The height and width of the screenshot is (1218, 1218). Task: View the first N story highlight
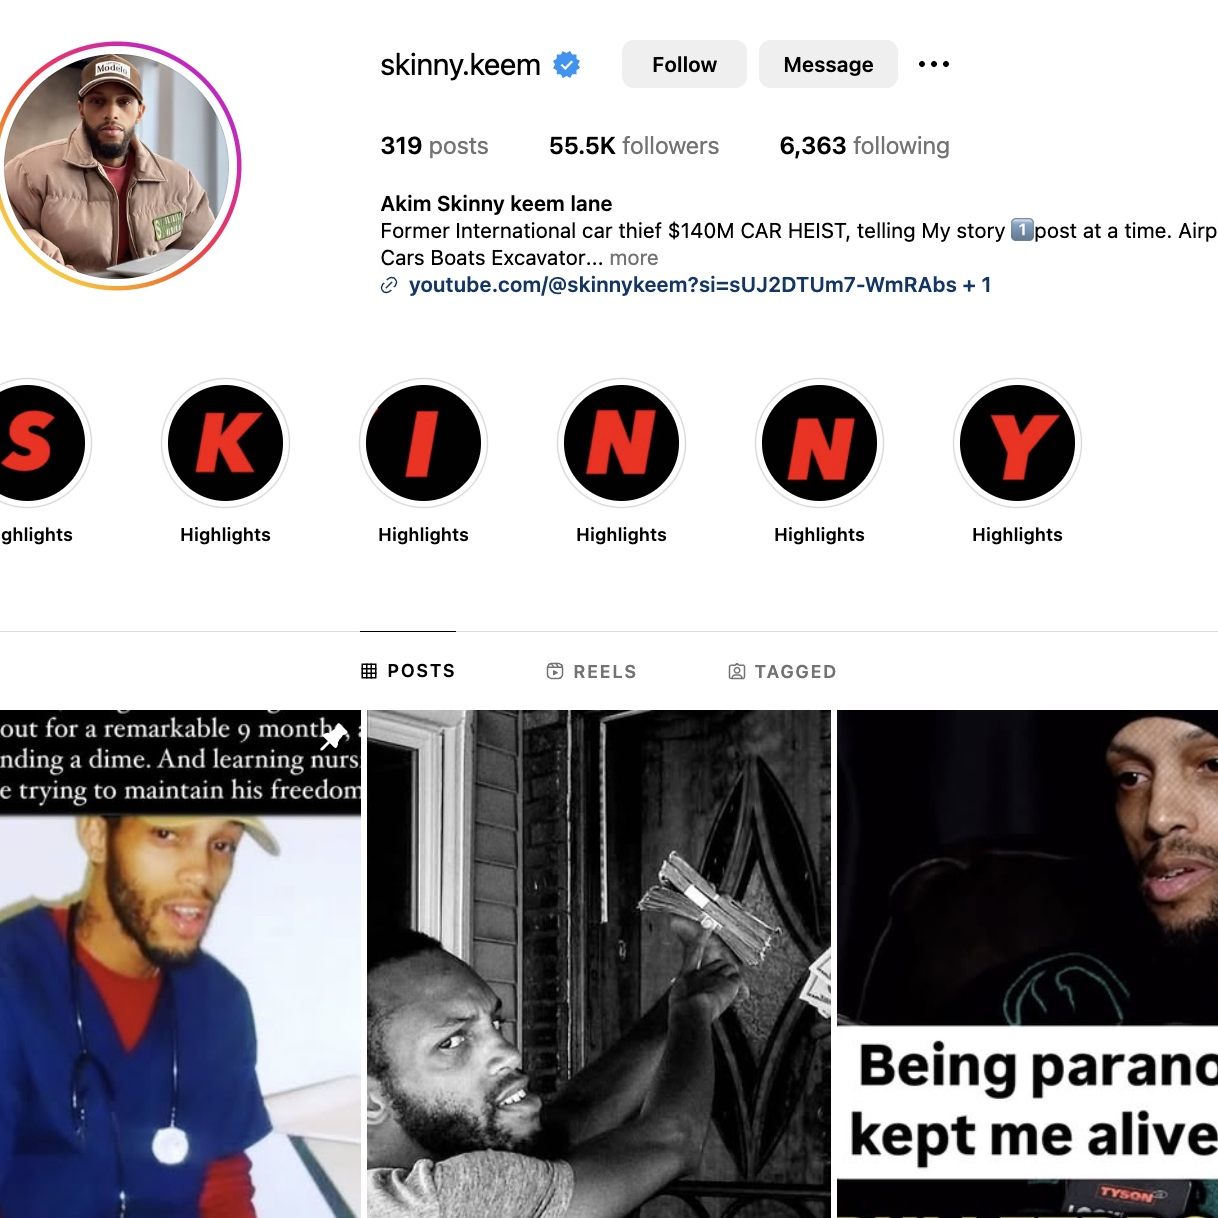(x=621, y=443)
